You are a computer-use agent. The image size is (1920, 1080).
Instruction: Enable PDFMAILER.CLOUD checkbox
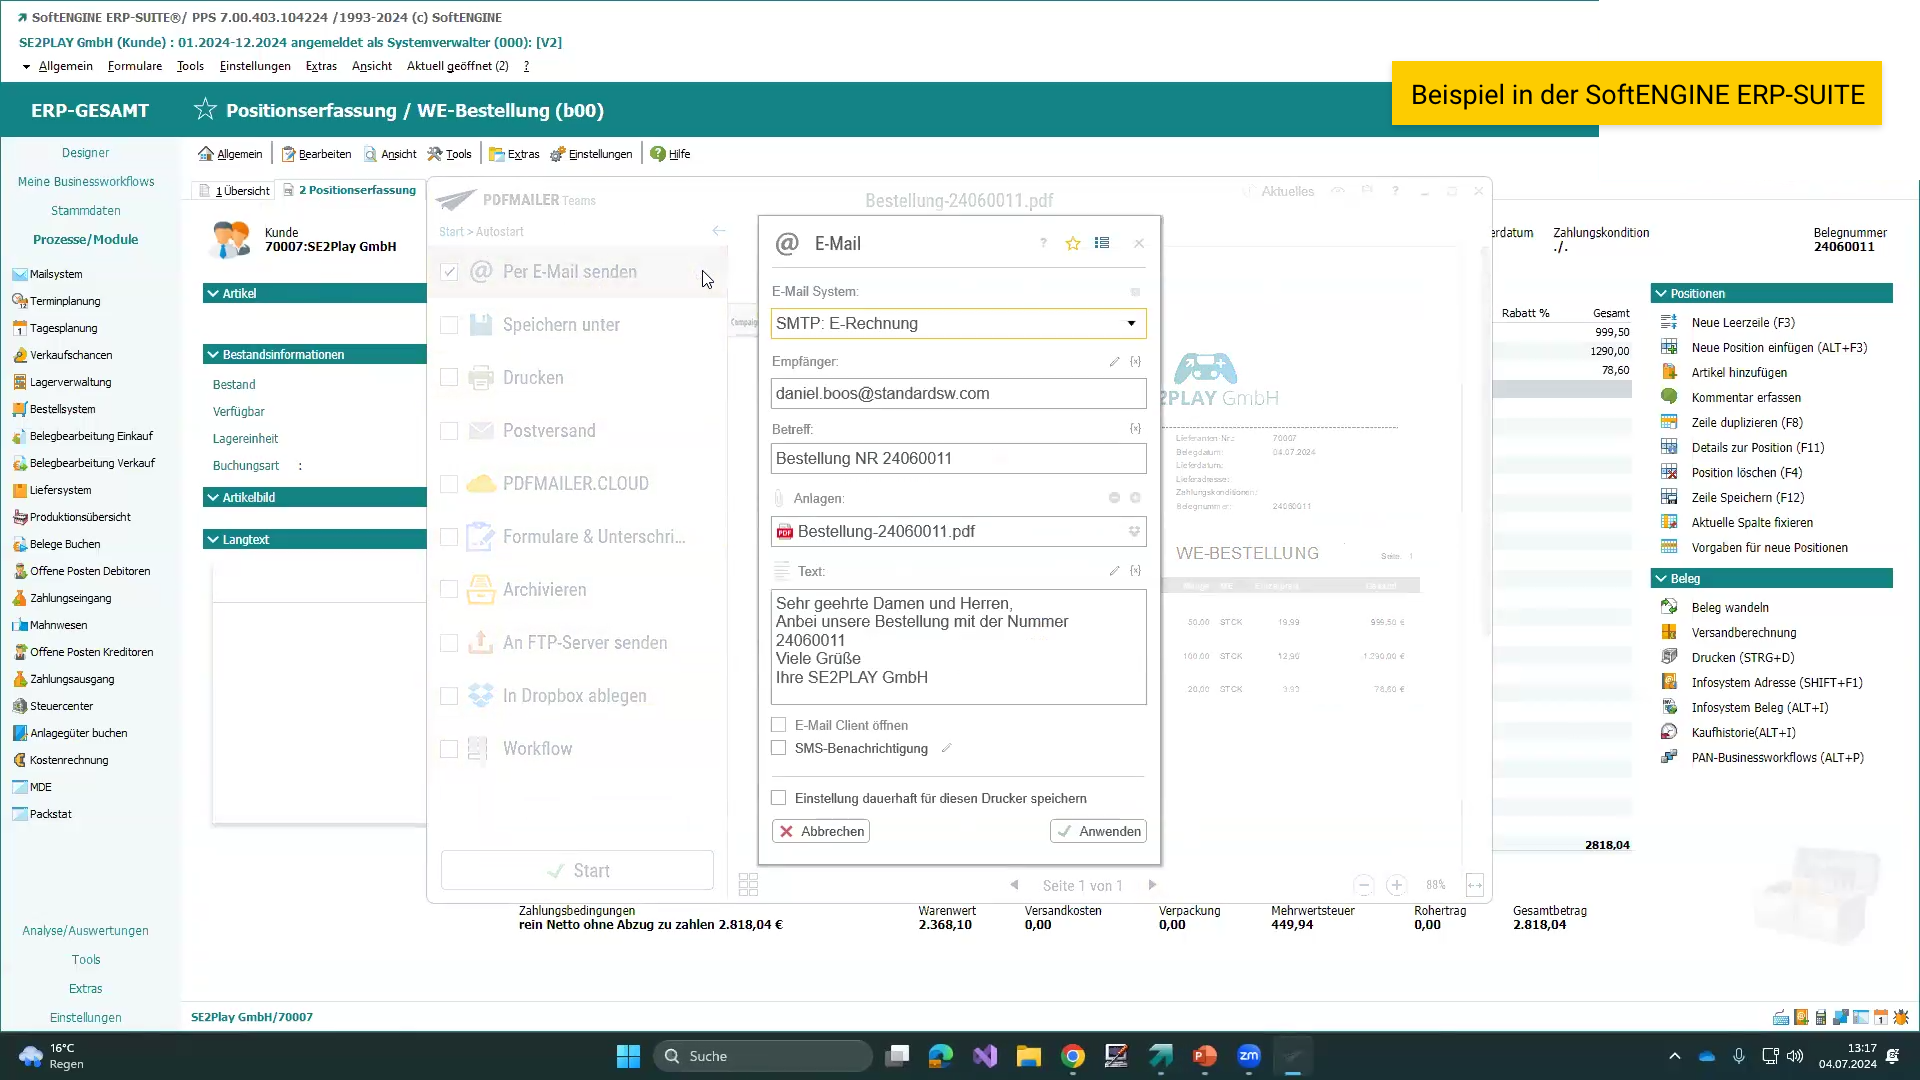449,484
